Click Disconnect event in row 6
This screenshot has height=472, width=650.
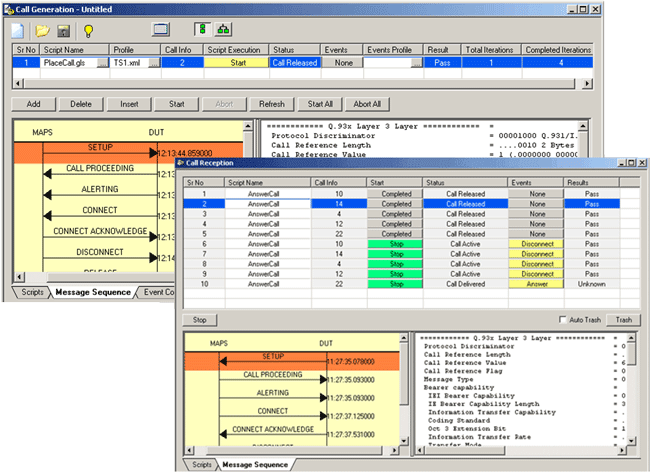536,244
